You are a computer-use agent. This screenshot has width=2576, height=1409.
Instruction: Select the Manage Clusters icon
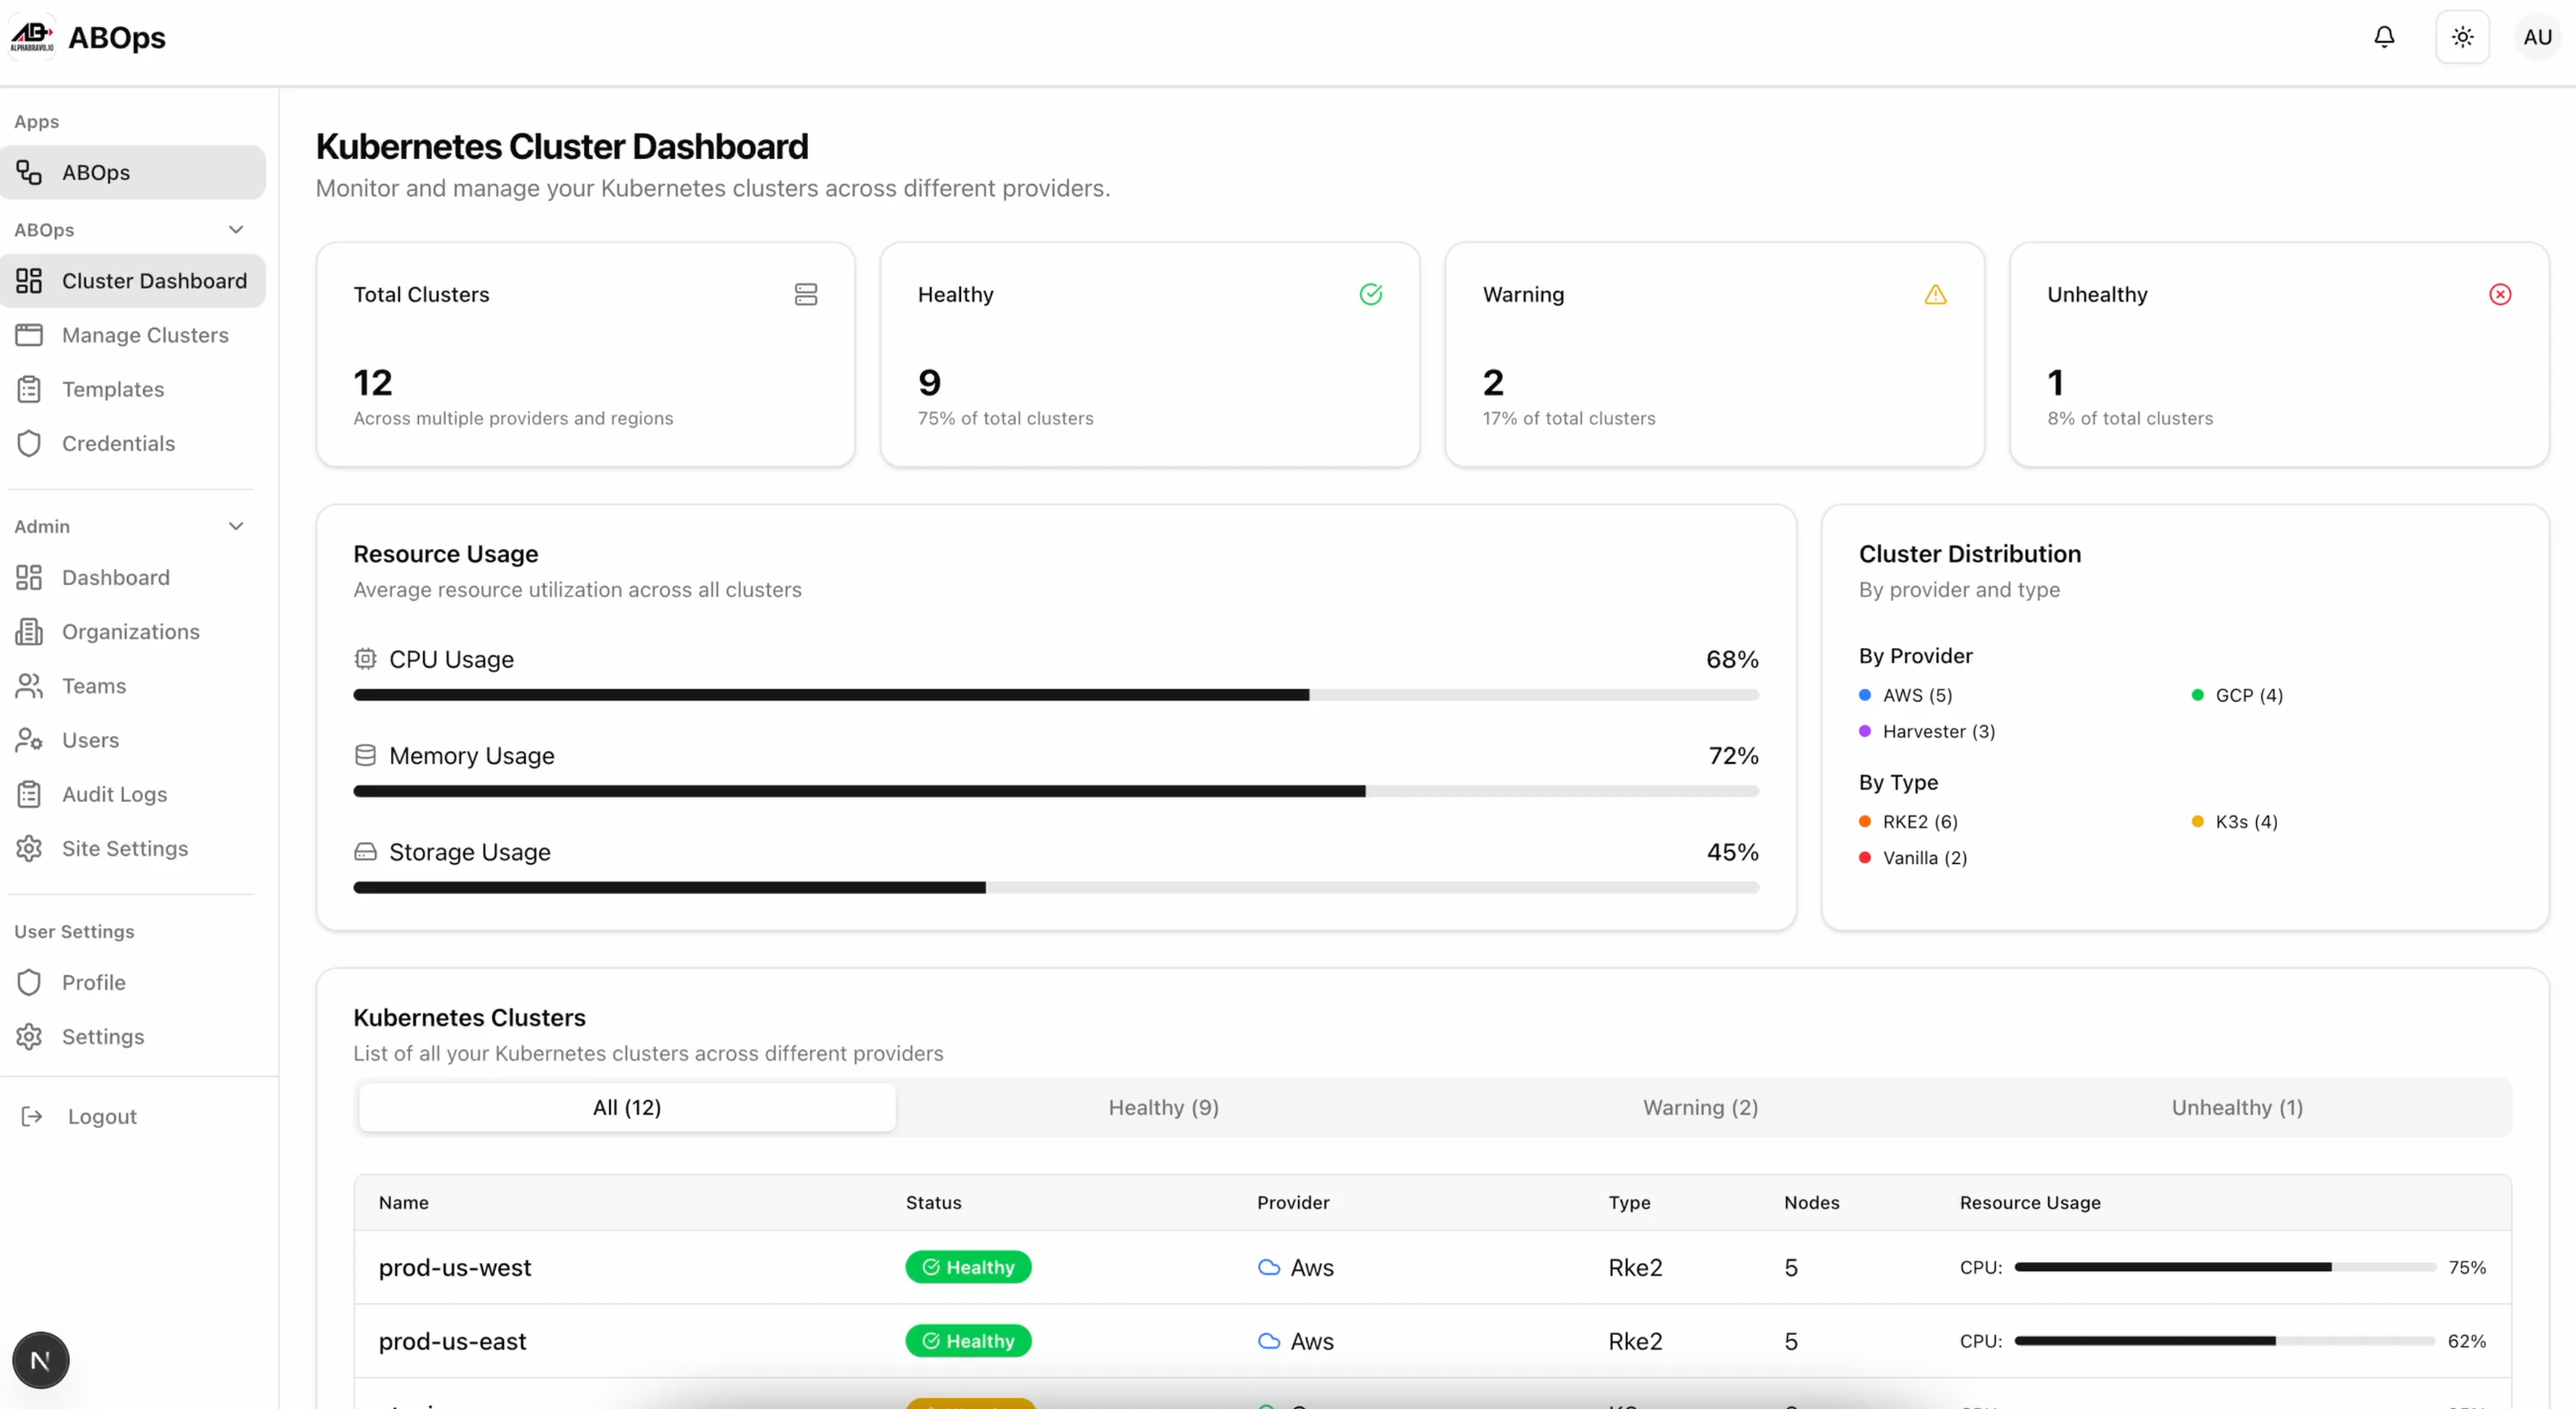(30, 335)
